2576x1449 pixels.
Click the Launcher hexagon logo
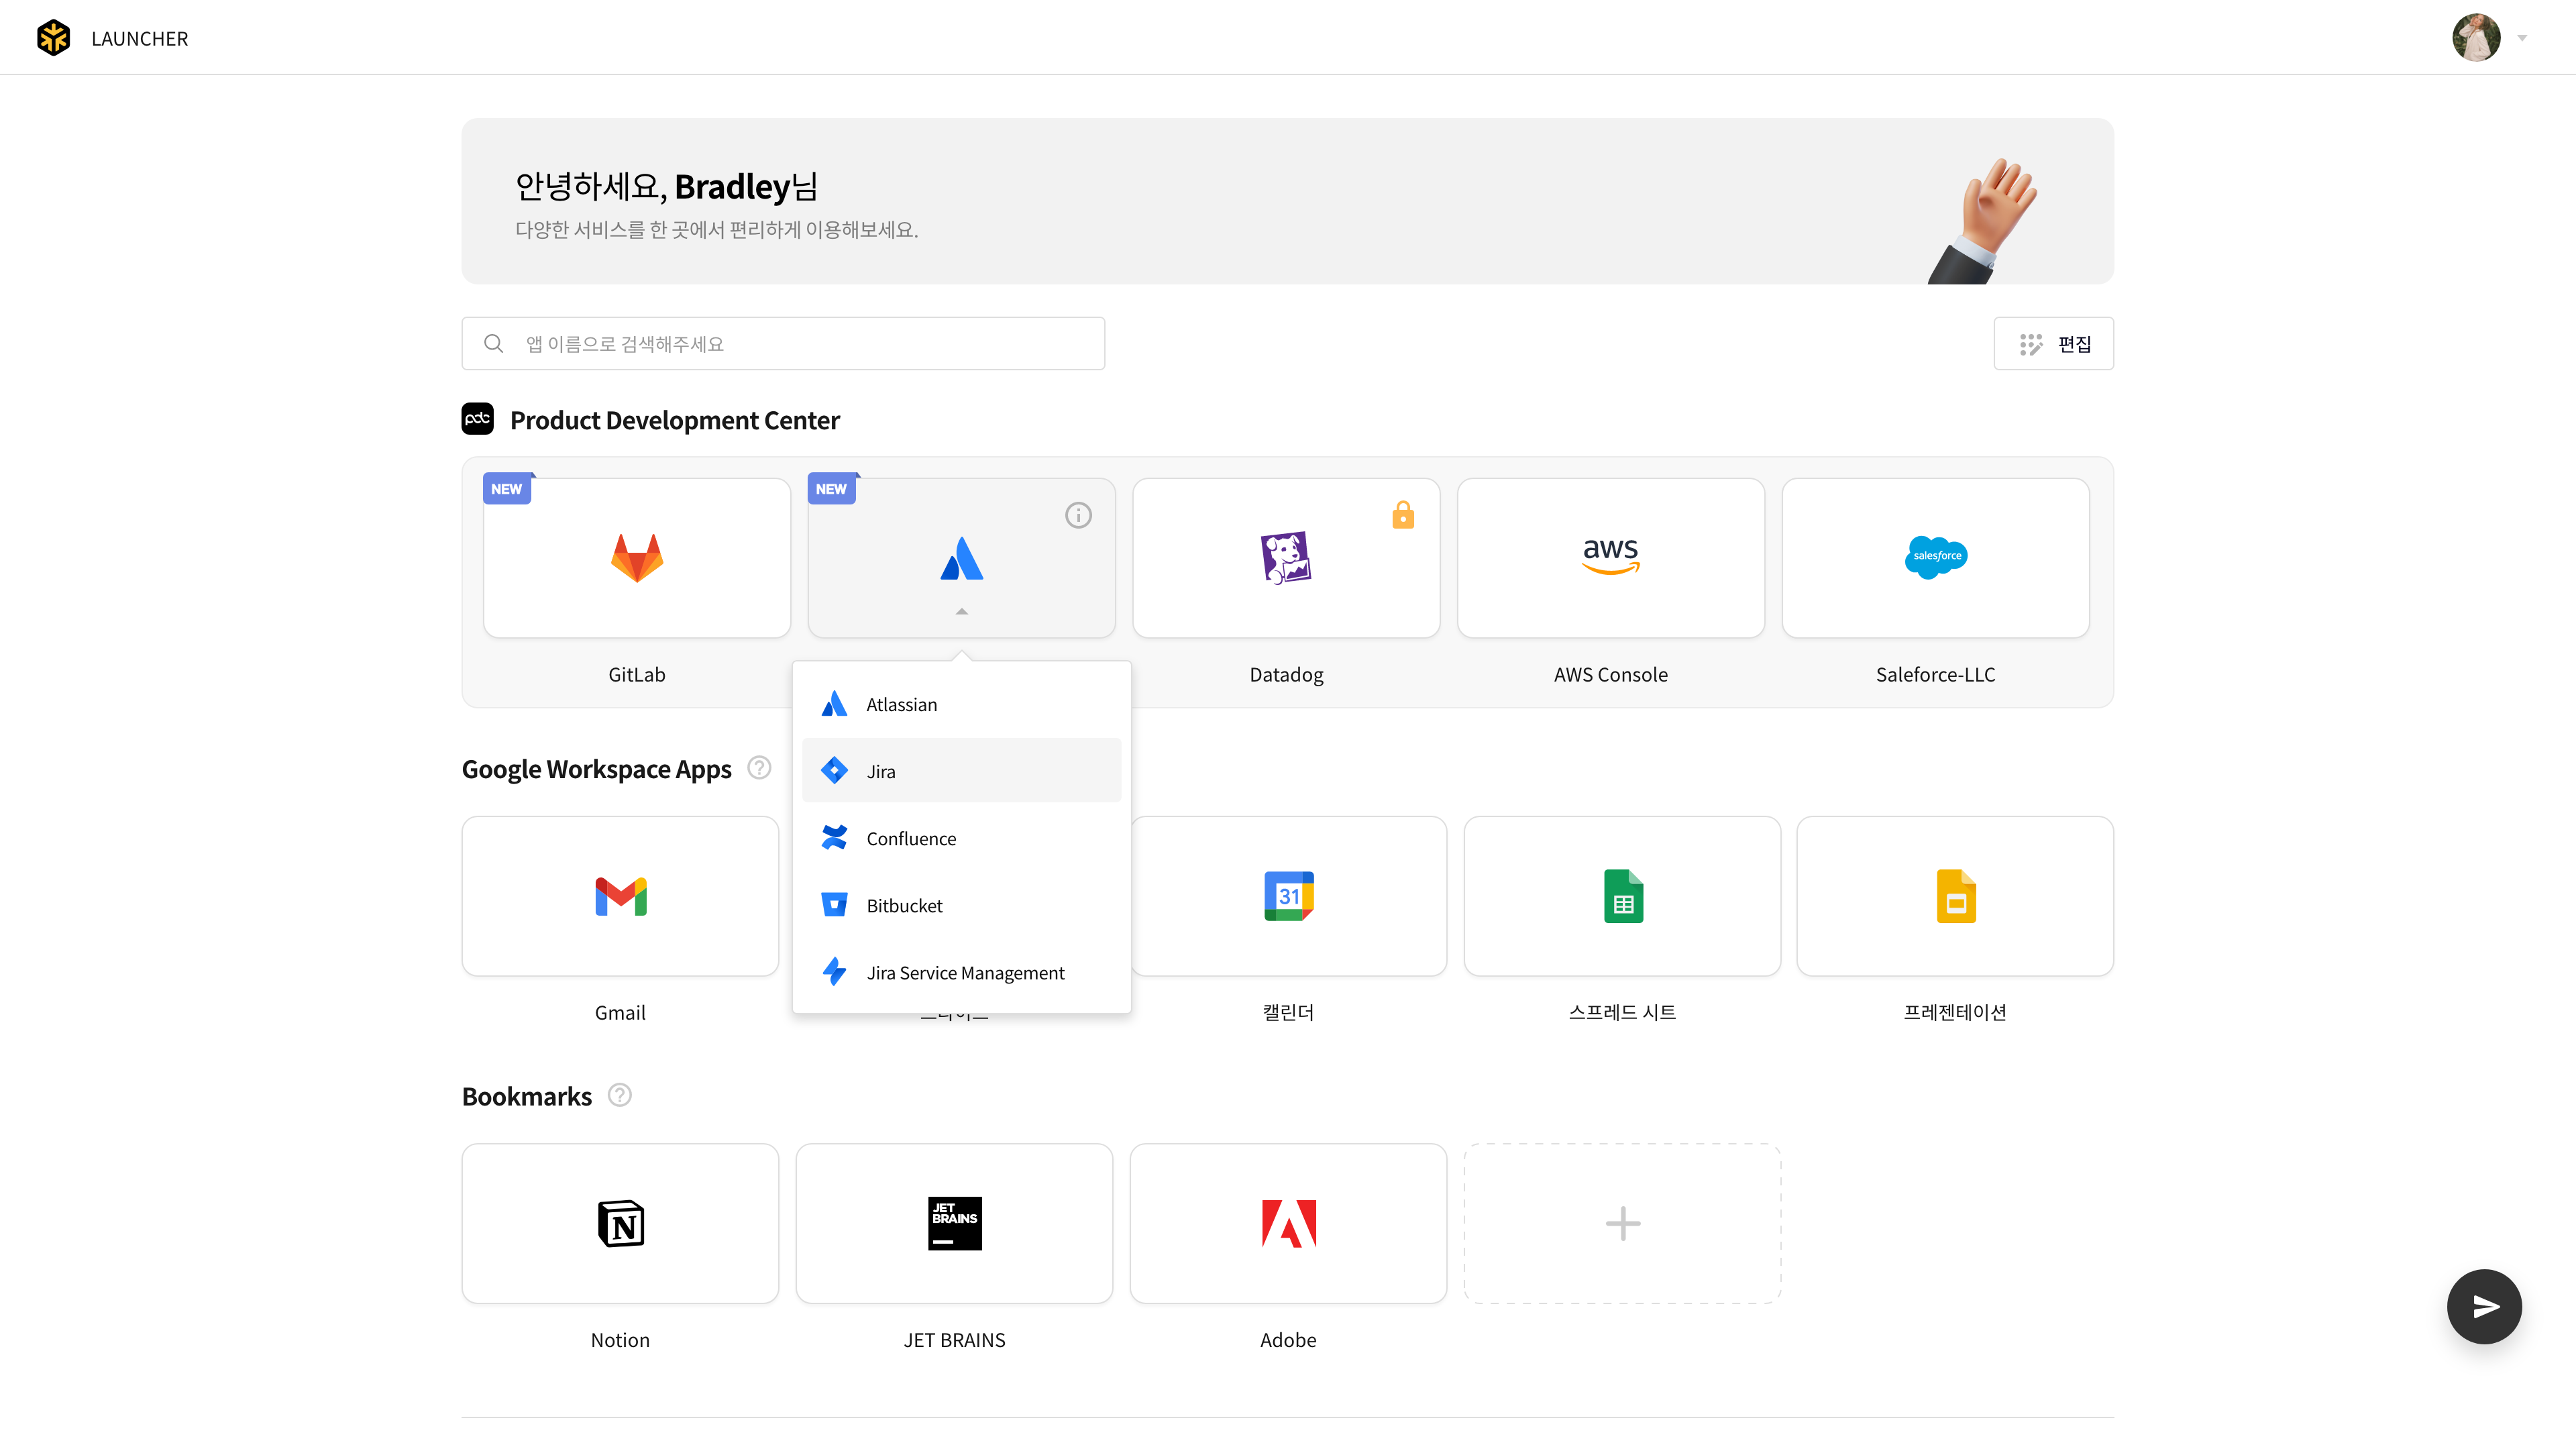tap(53, 38)
